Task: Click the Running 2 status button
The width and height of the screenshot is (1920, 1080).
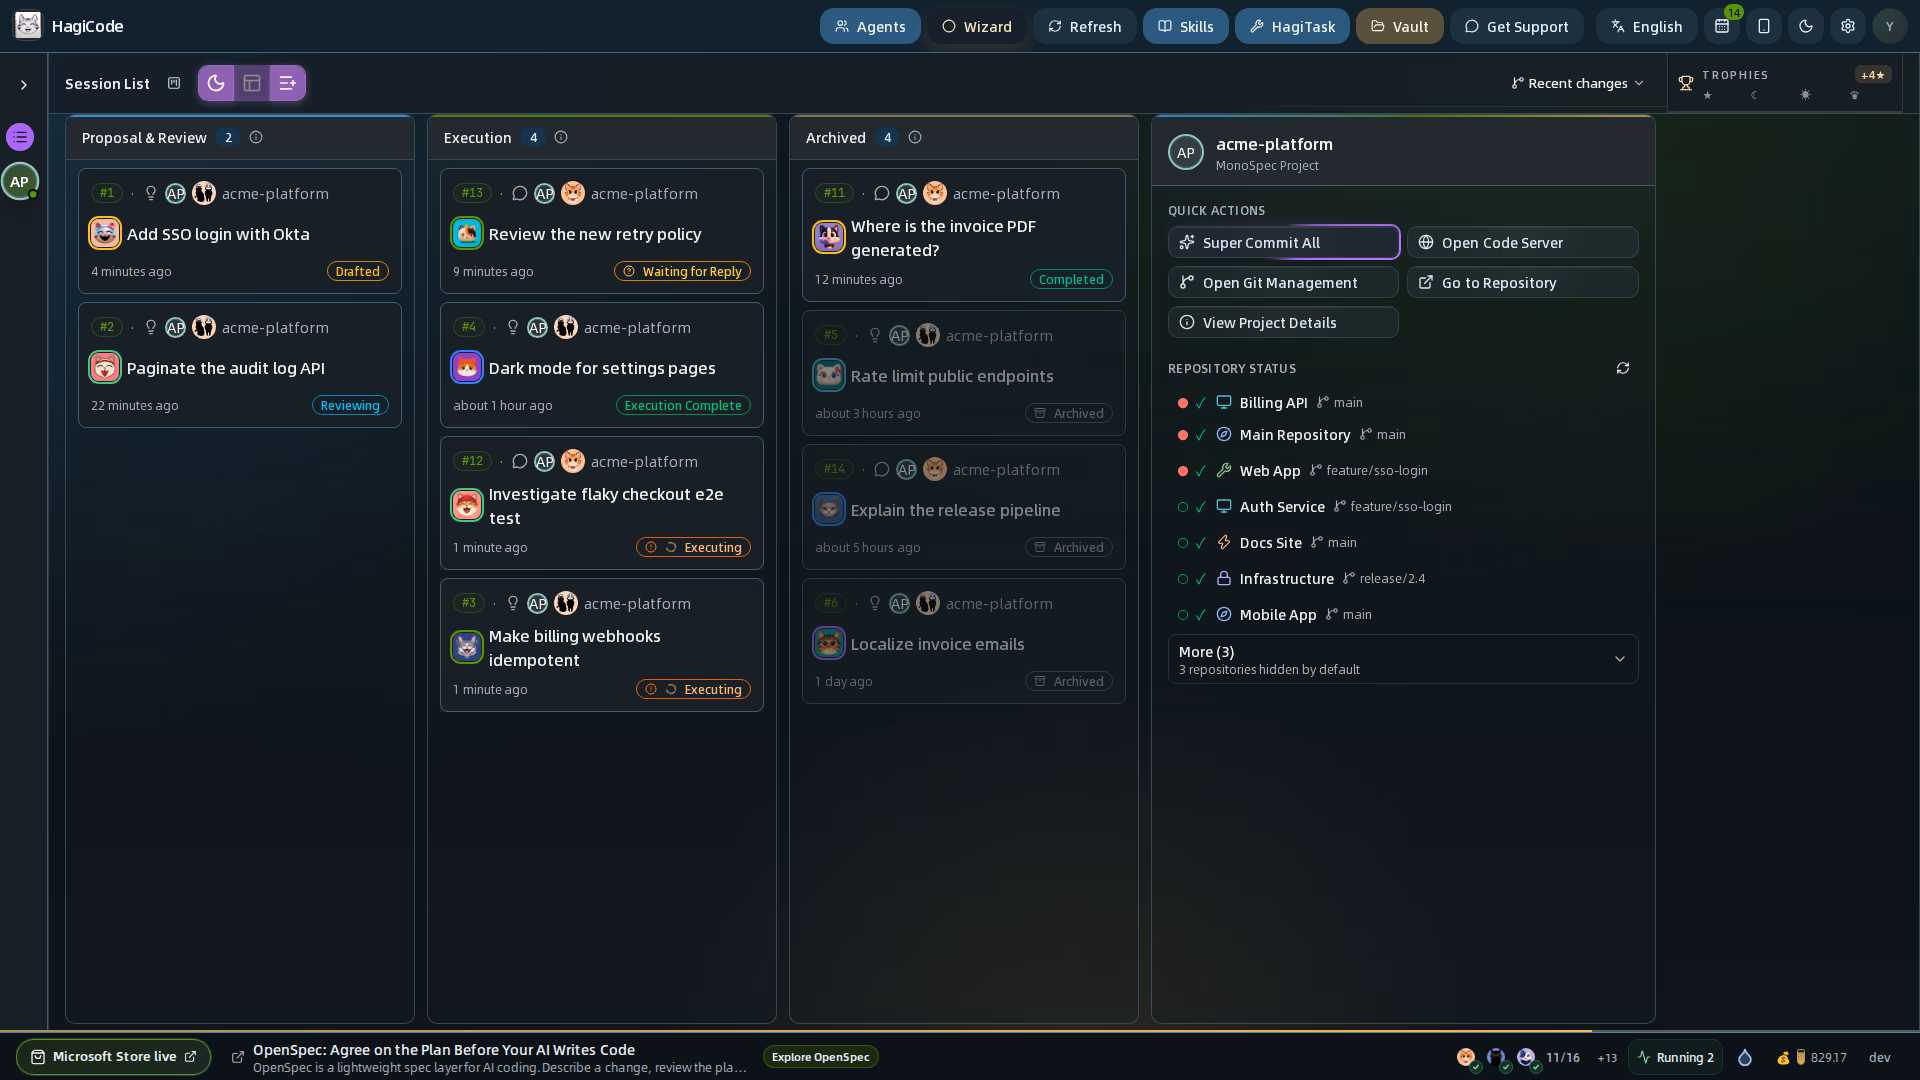Action: tap(1675, 1057)
